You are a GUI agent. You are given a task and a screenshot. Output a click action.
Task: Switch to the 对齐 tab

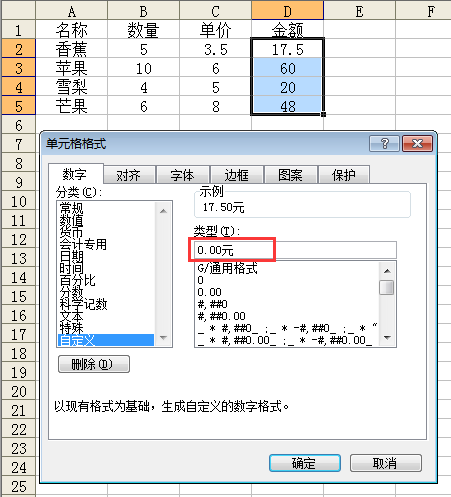[x=129, y=175]
